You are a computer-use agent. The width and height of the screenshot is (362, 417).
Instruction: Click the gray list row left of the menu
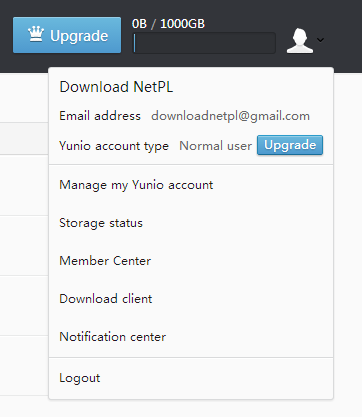click(24, 138)
